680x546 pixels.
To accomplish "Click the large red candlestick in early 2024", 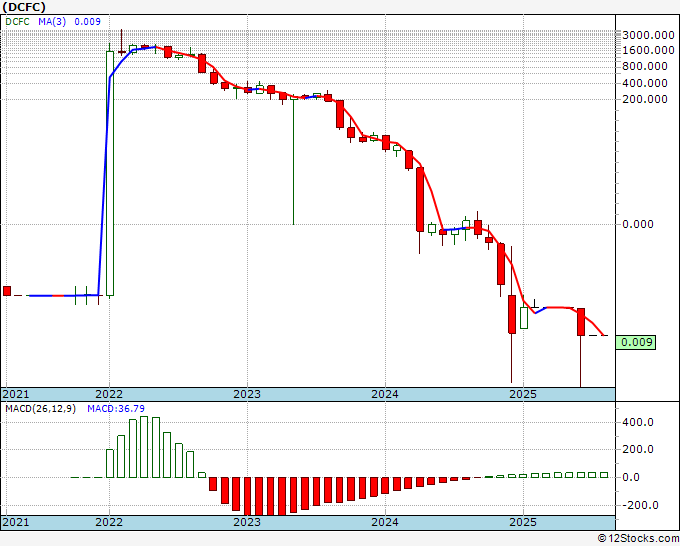I will (420, 199).
